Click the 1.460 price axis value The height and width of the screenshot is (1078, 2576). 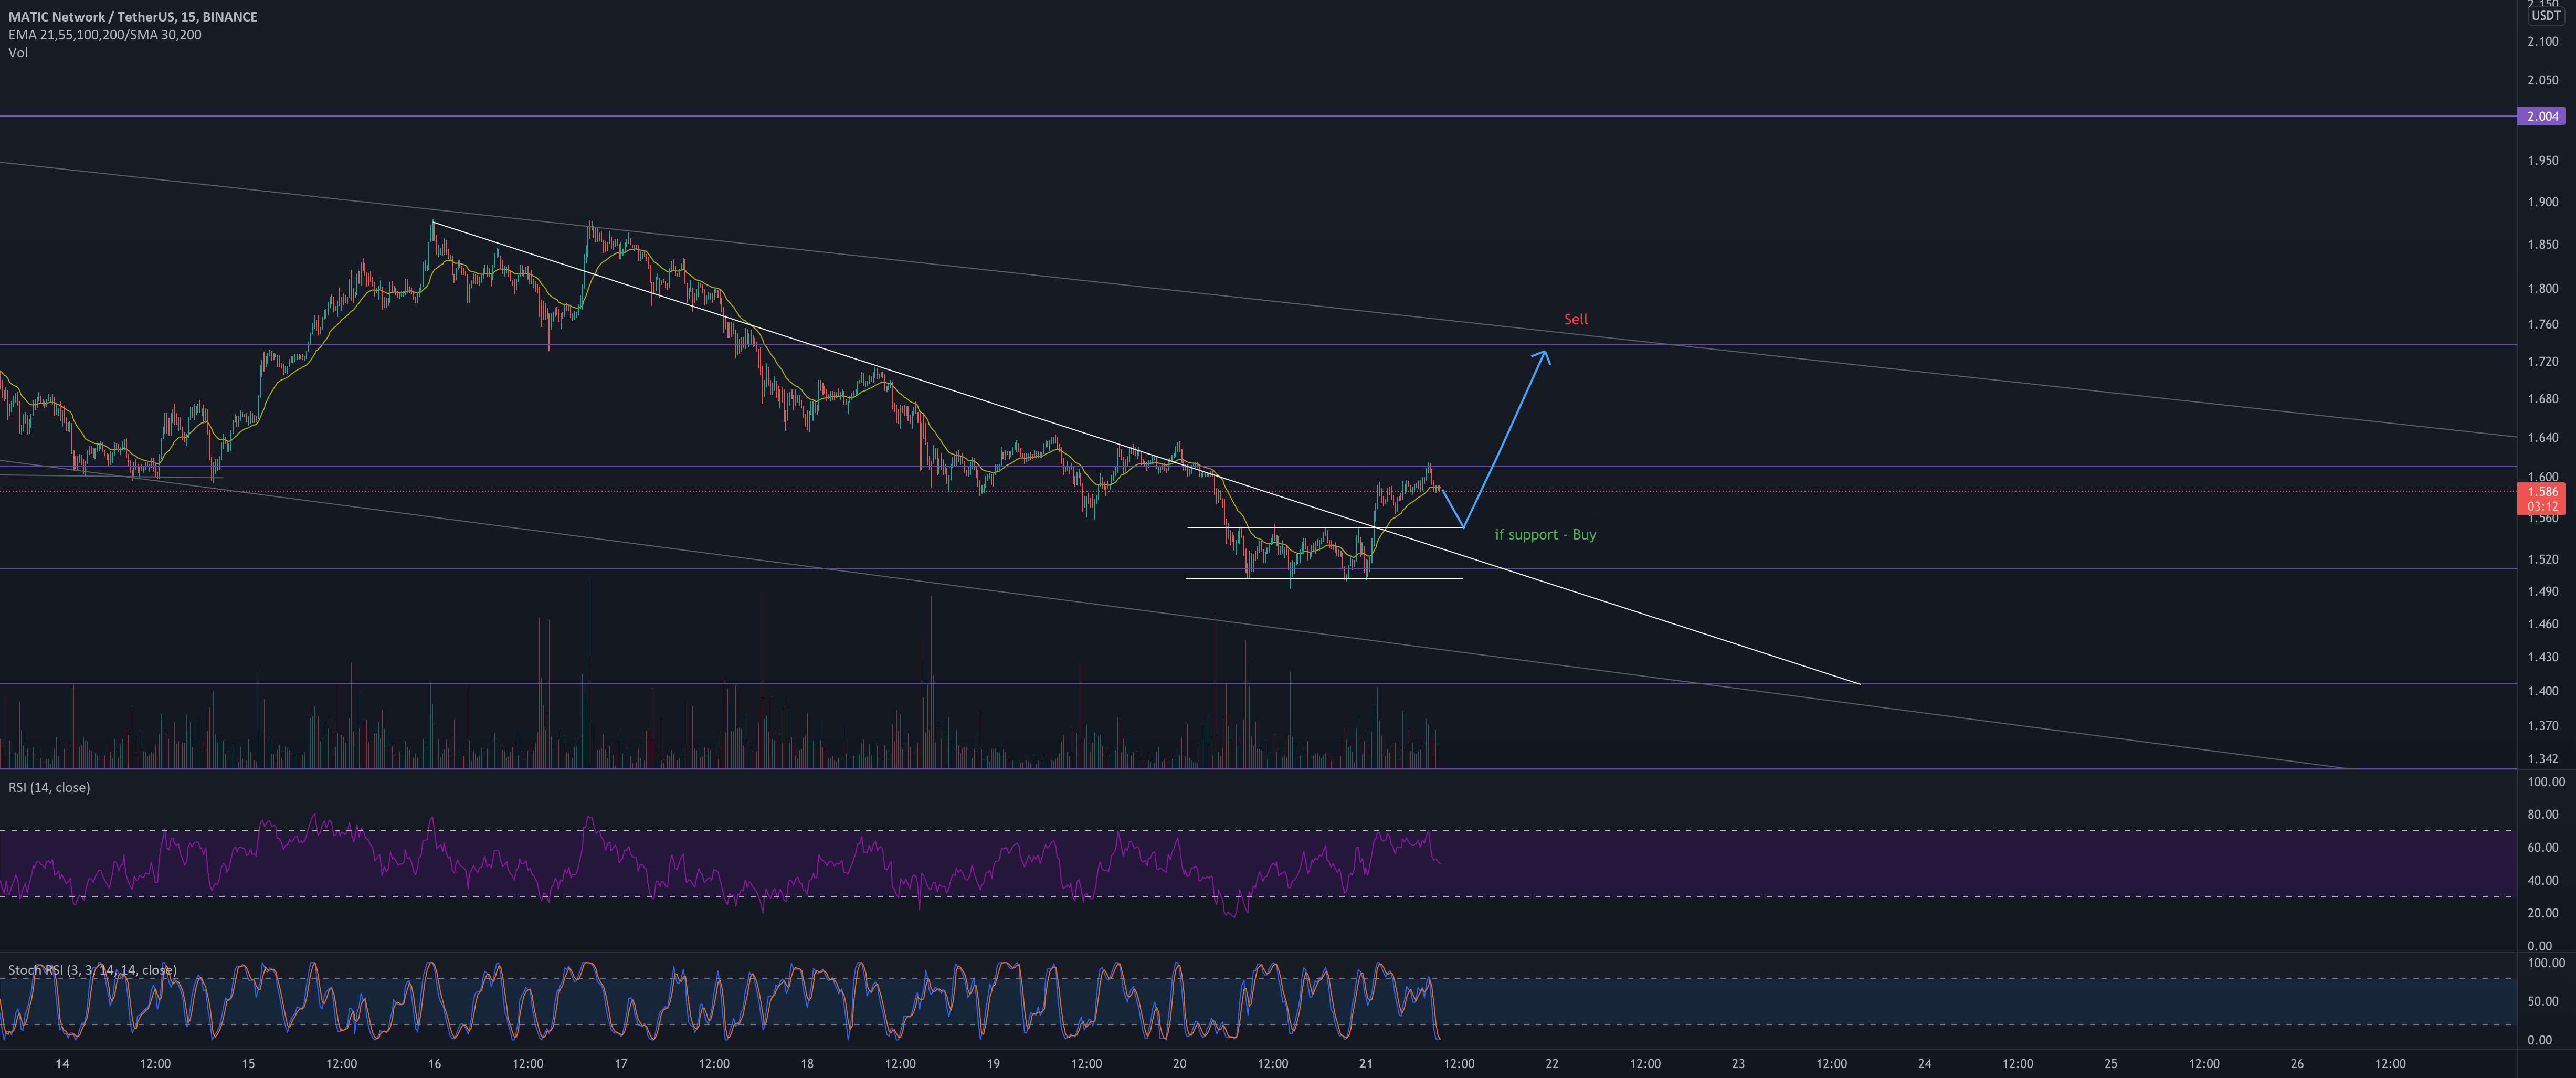click(x=2542, y=624)
